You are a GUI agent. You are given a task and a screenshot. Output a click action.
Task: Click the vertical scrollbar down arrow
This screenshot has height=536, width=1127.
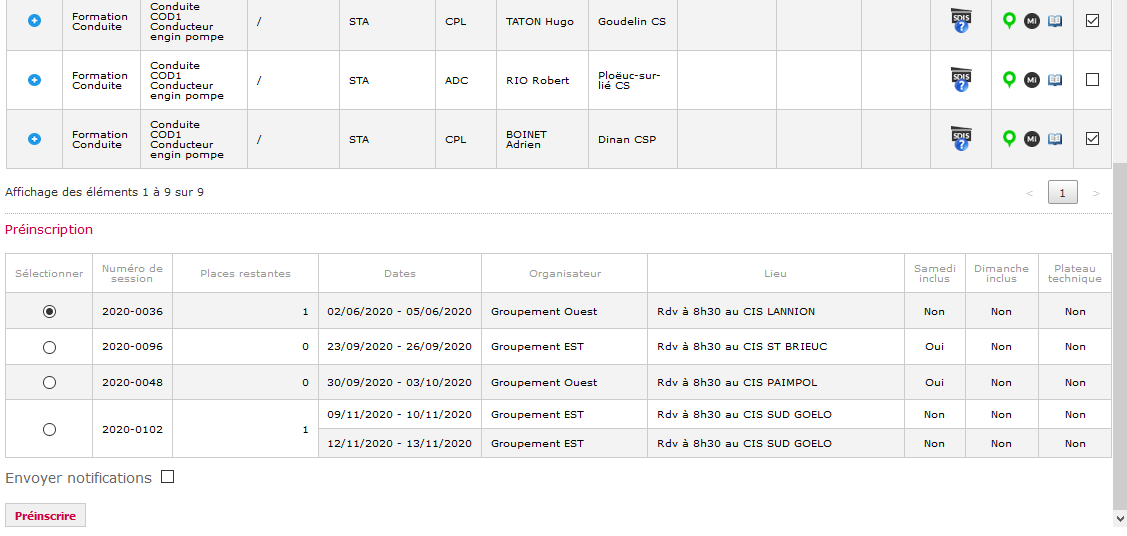1120,518
